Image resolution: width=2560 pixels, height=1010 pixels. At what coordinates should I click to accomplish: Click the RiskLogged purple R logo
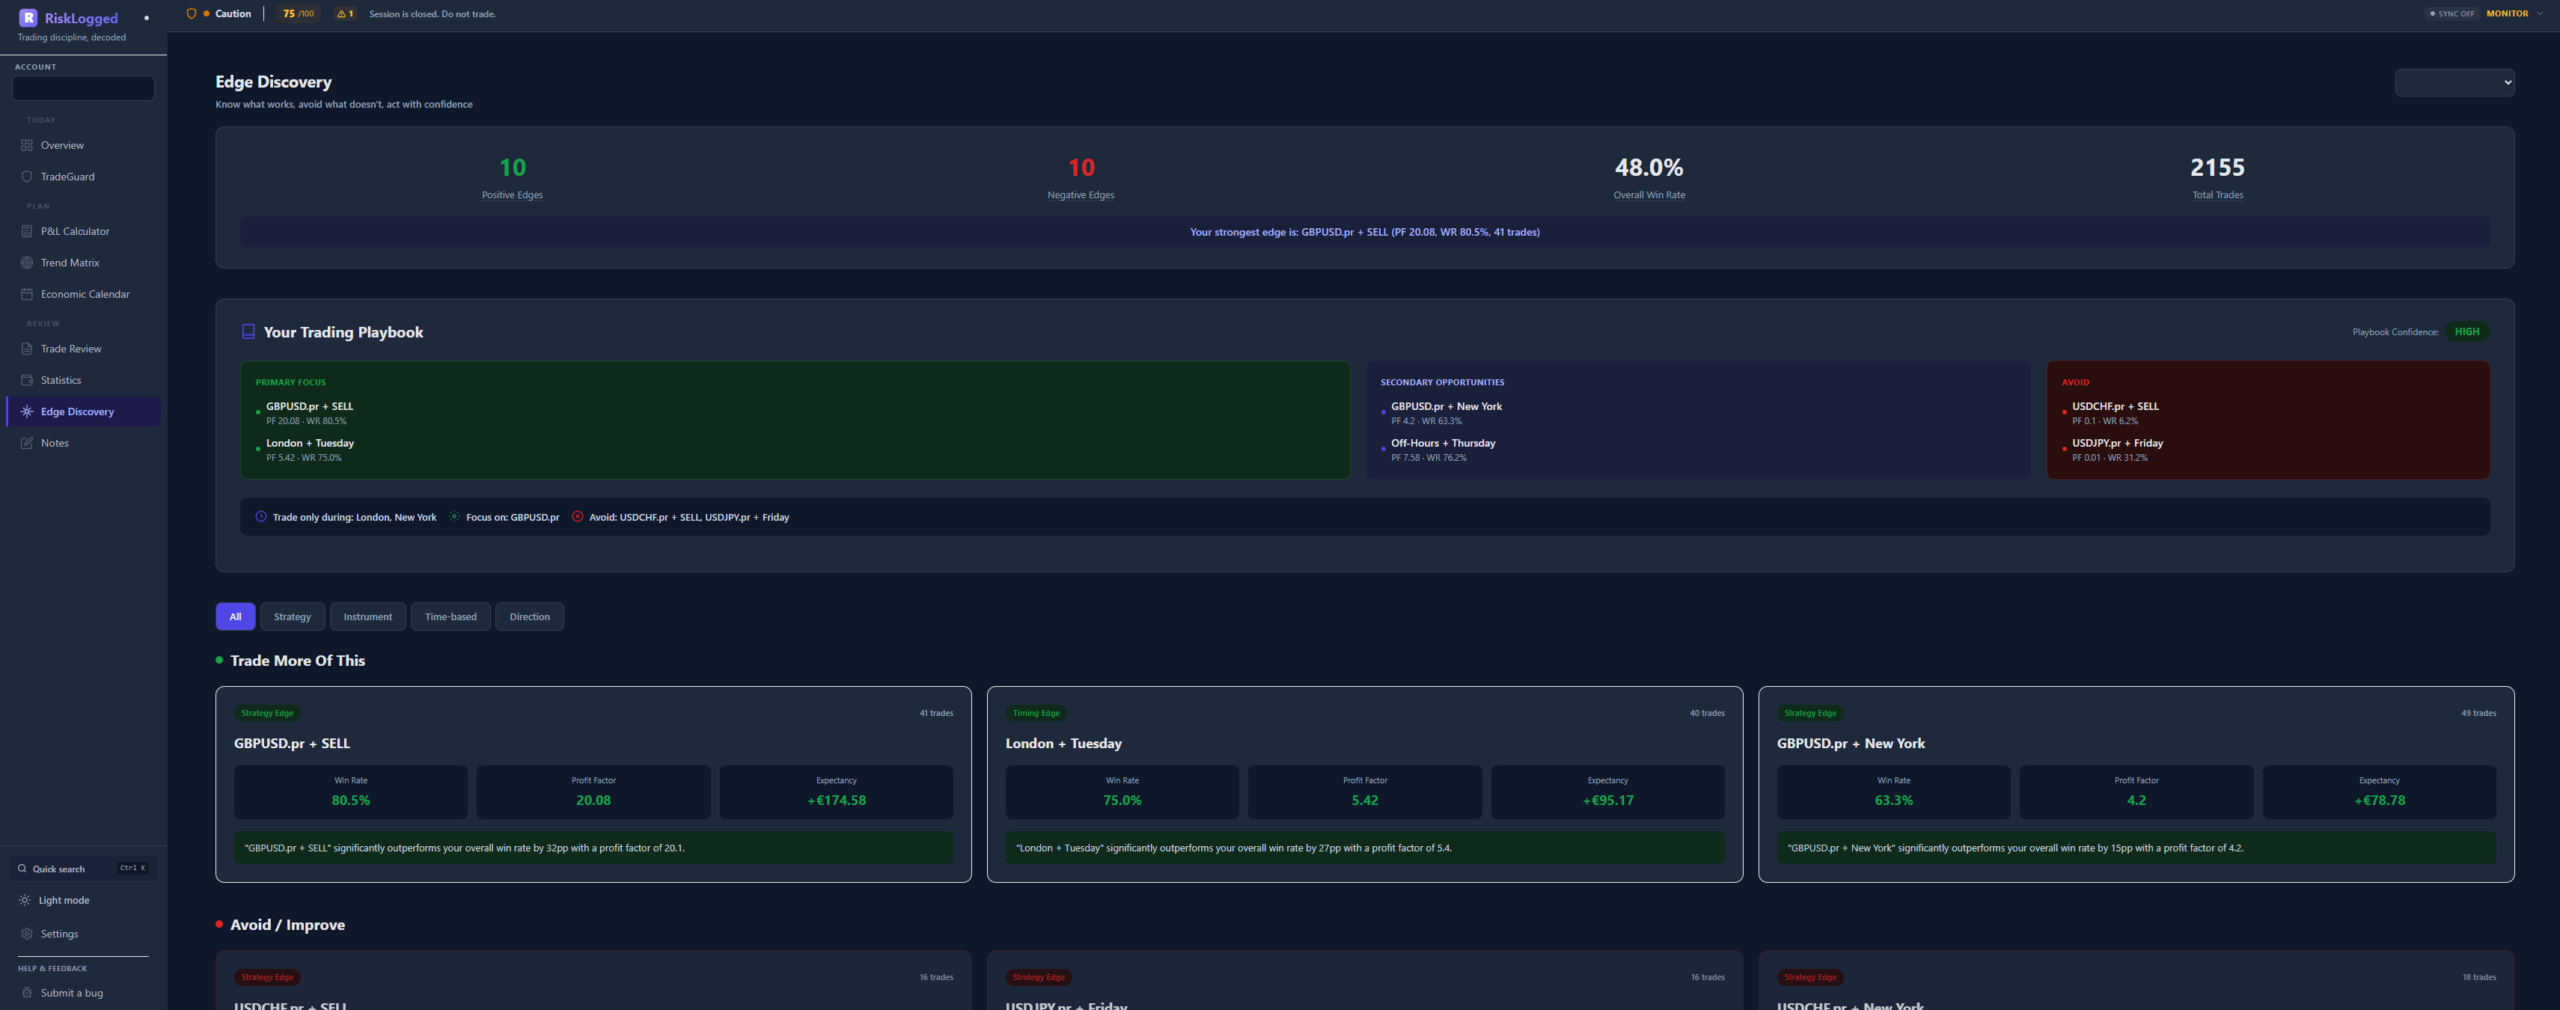click(28, 18)
